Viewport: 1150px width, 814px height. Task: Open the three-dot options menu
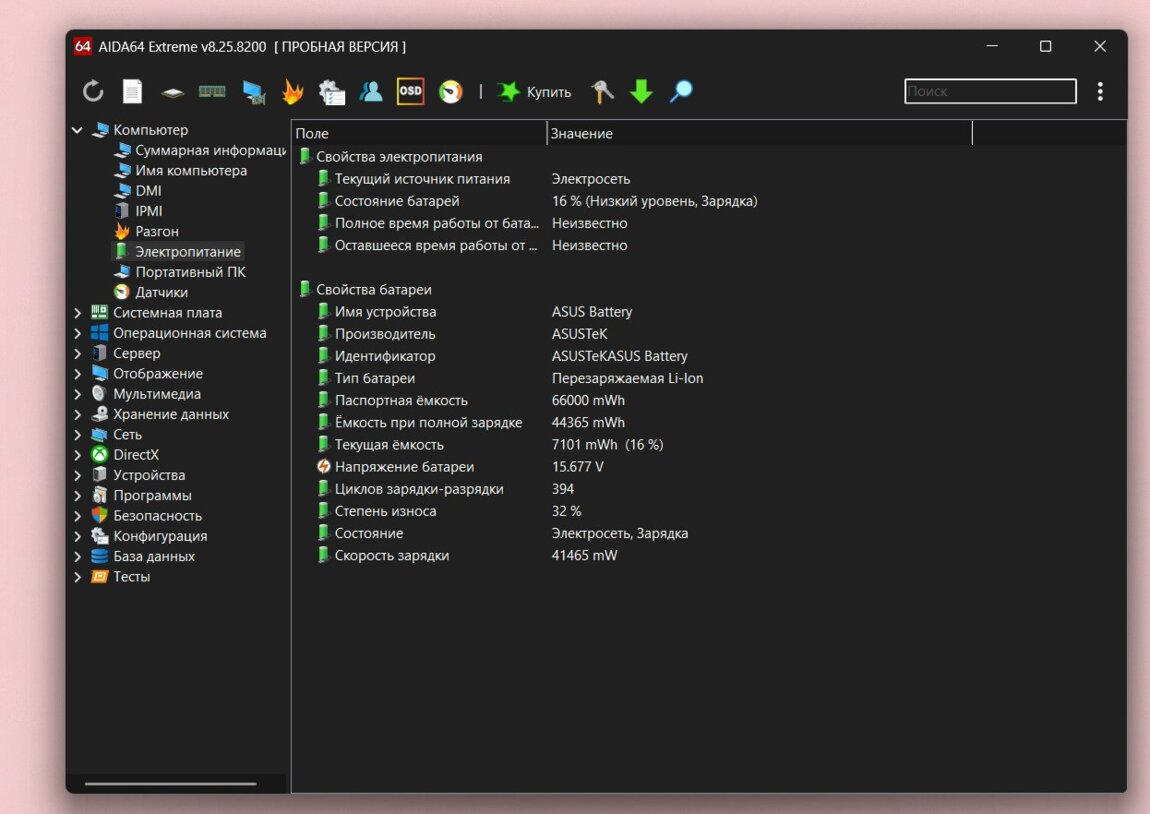pyautogui.click(x=1100, y=92)
